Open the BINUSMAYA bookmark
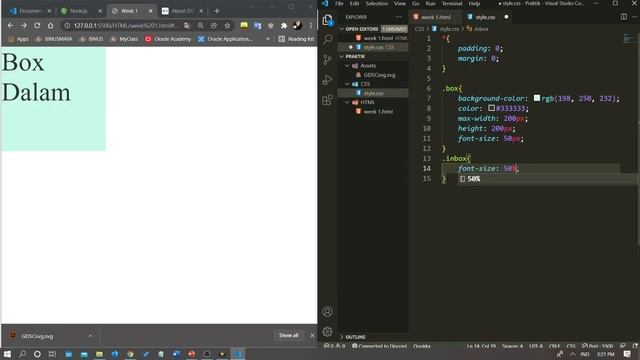The image size is (640, 360). point(54,39)
